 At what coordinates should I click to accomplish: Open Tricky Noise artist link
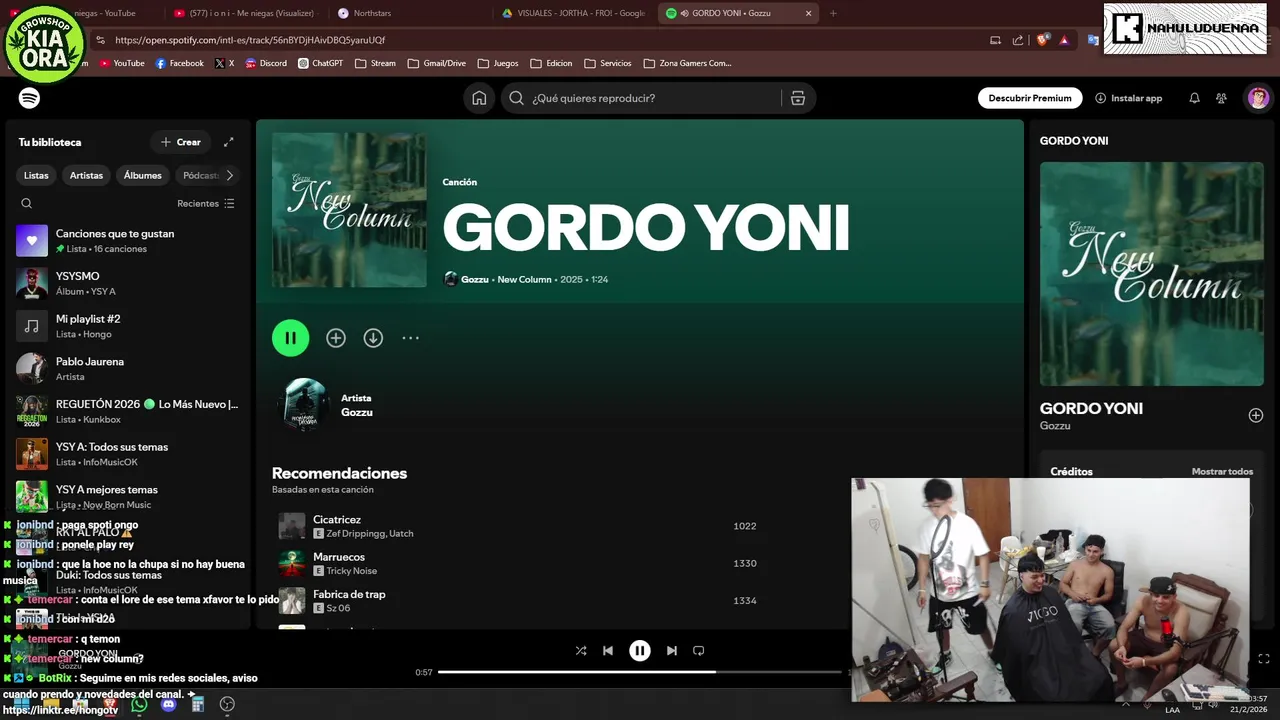351,571
